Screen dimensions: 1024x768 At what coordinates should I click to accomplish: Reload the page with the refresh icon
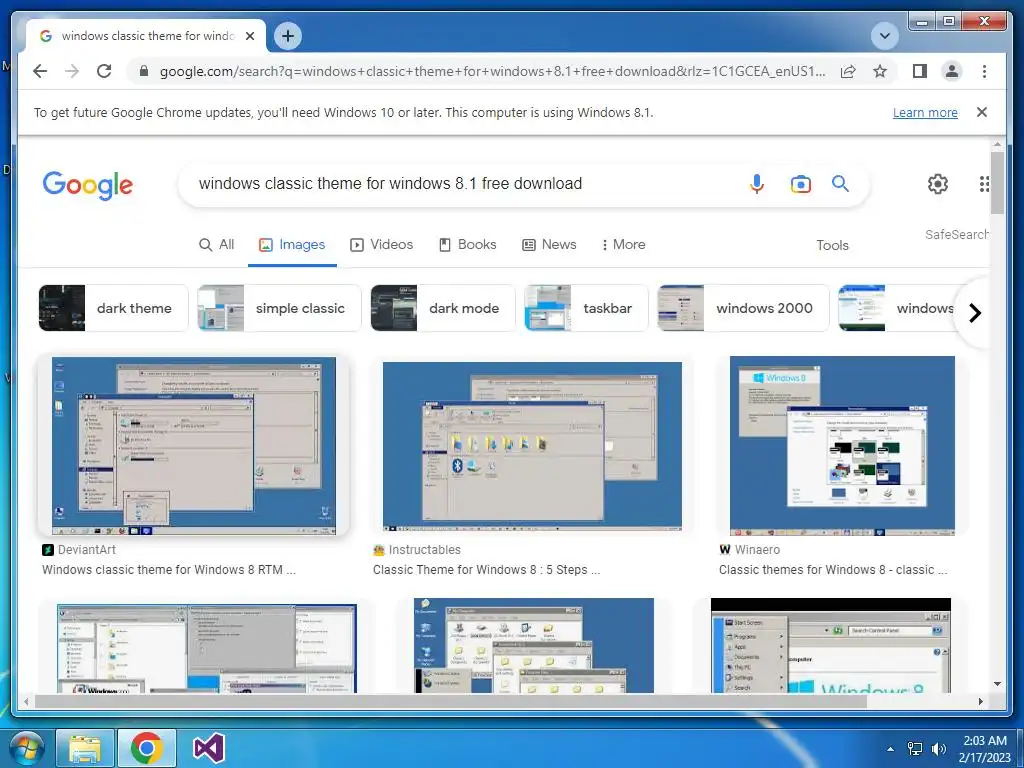[104, 71]
